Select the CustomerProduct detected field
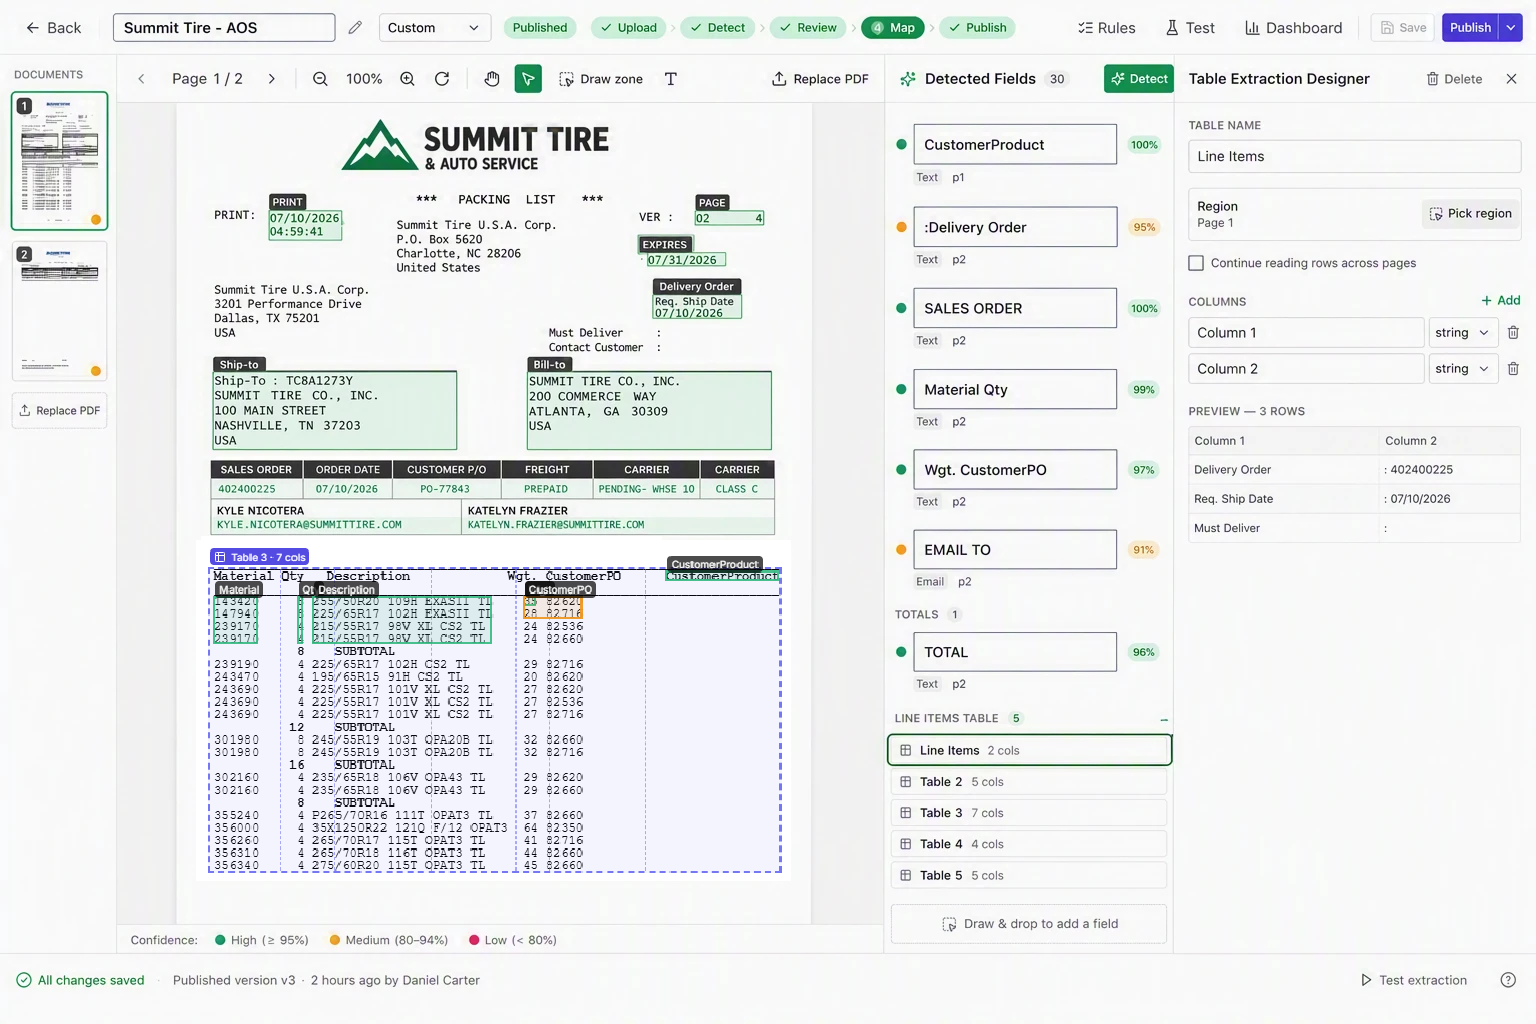 pyautogui.click(x=1015, y=144)
